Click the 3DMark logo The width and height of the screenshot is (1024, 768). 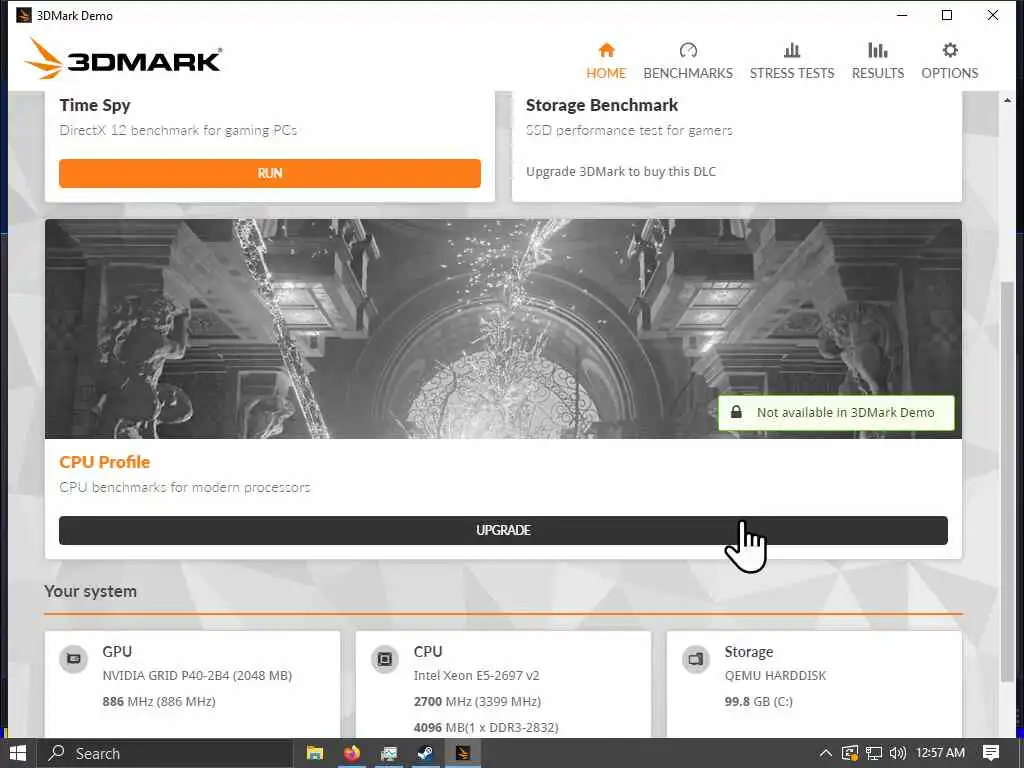point(123,59)
